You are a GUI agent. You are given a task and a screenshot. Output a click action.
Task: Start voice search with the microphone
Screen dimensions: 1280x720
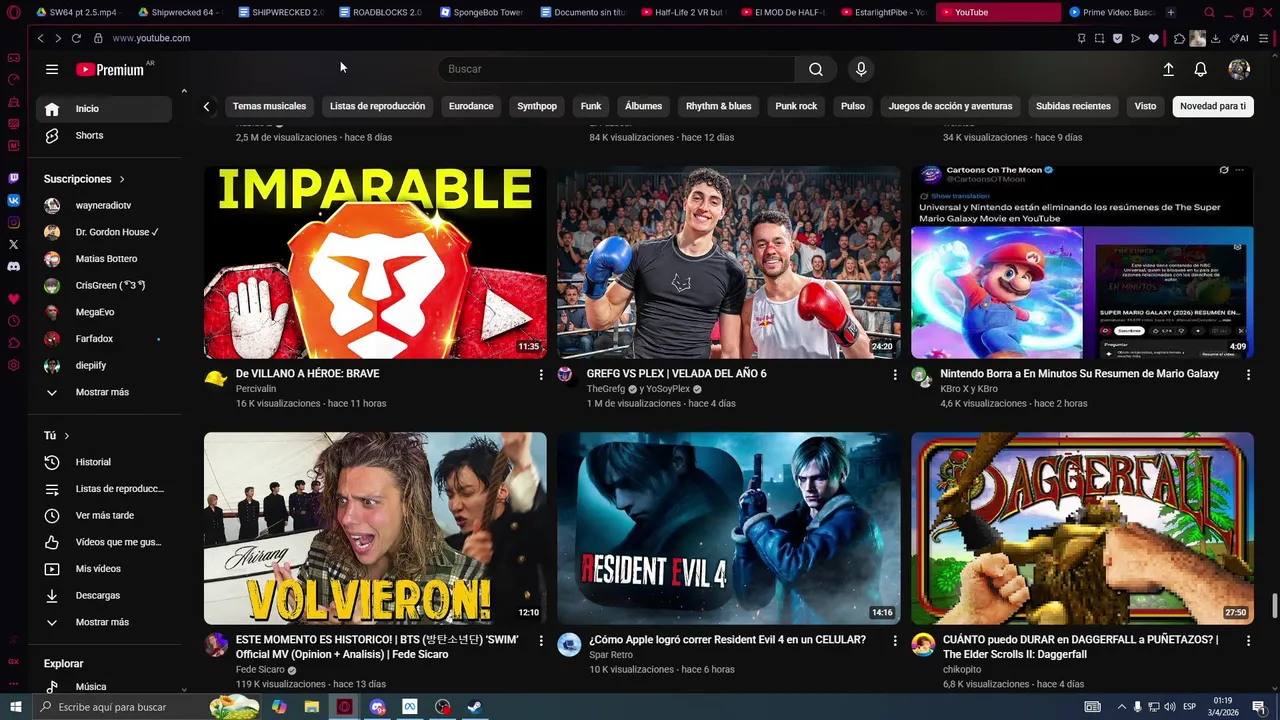coord(861,69)
